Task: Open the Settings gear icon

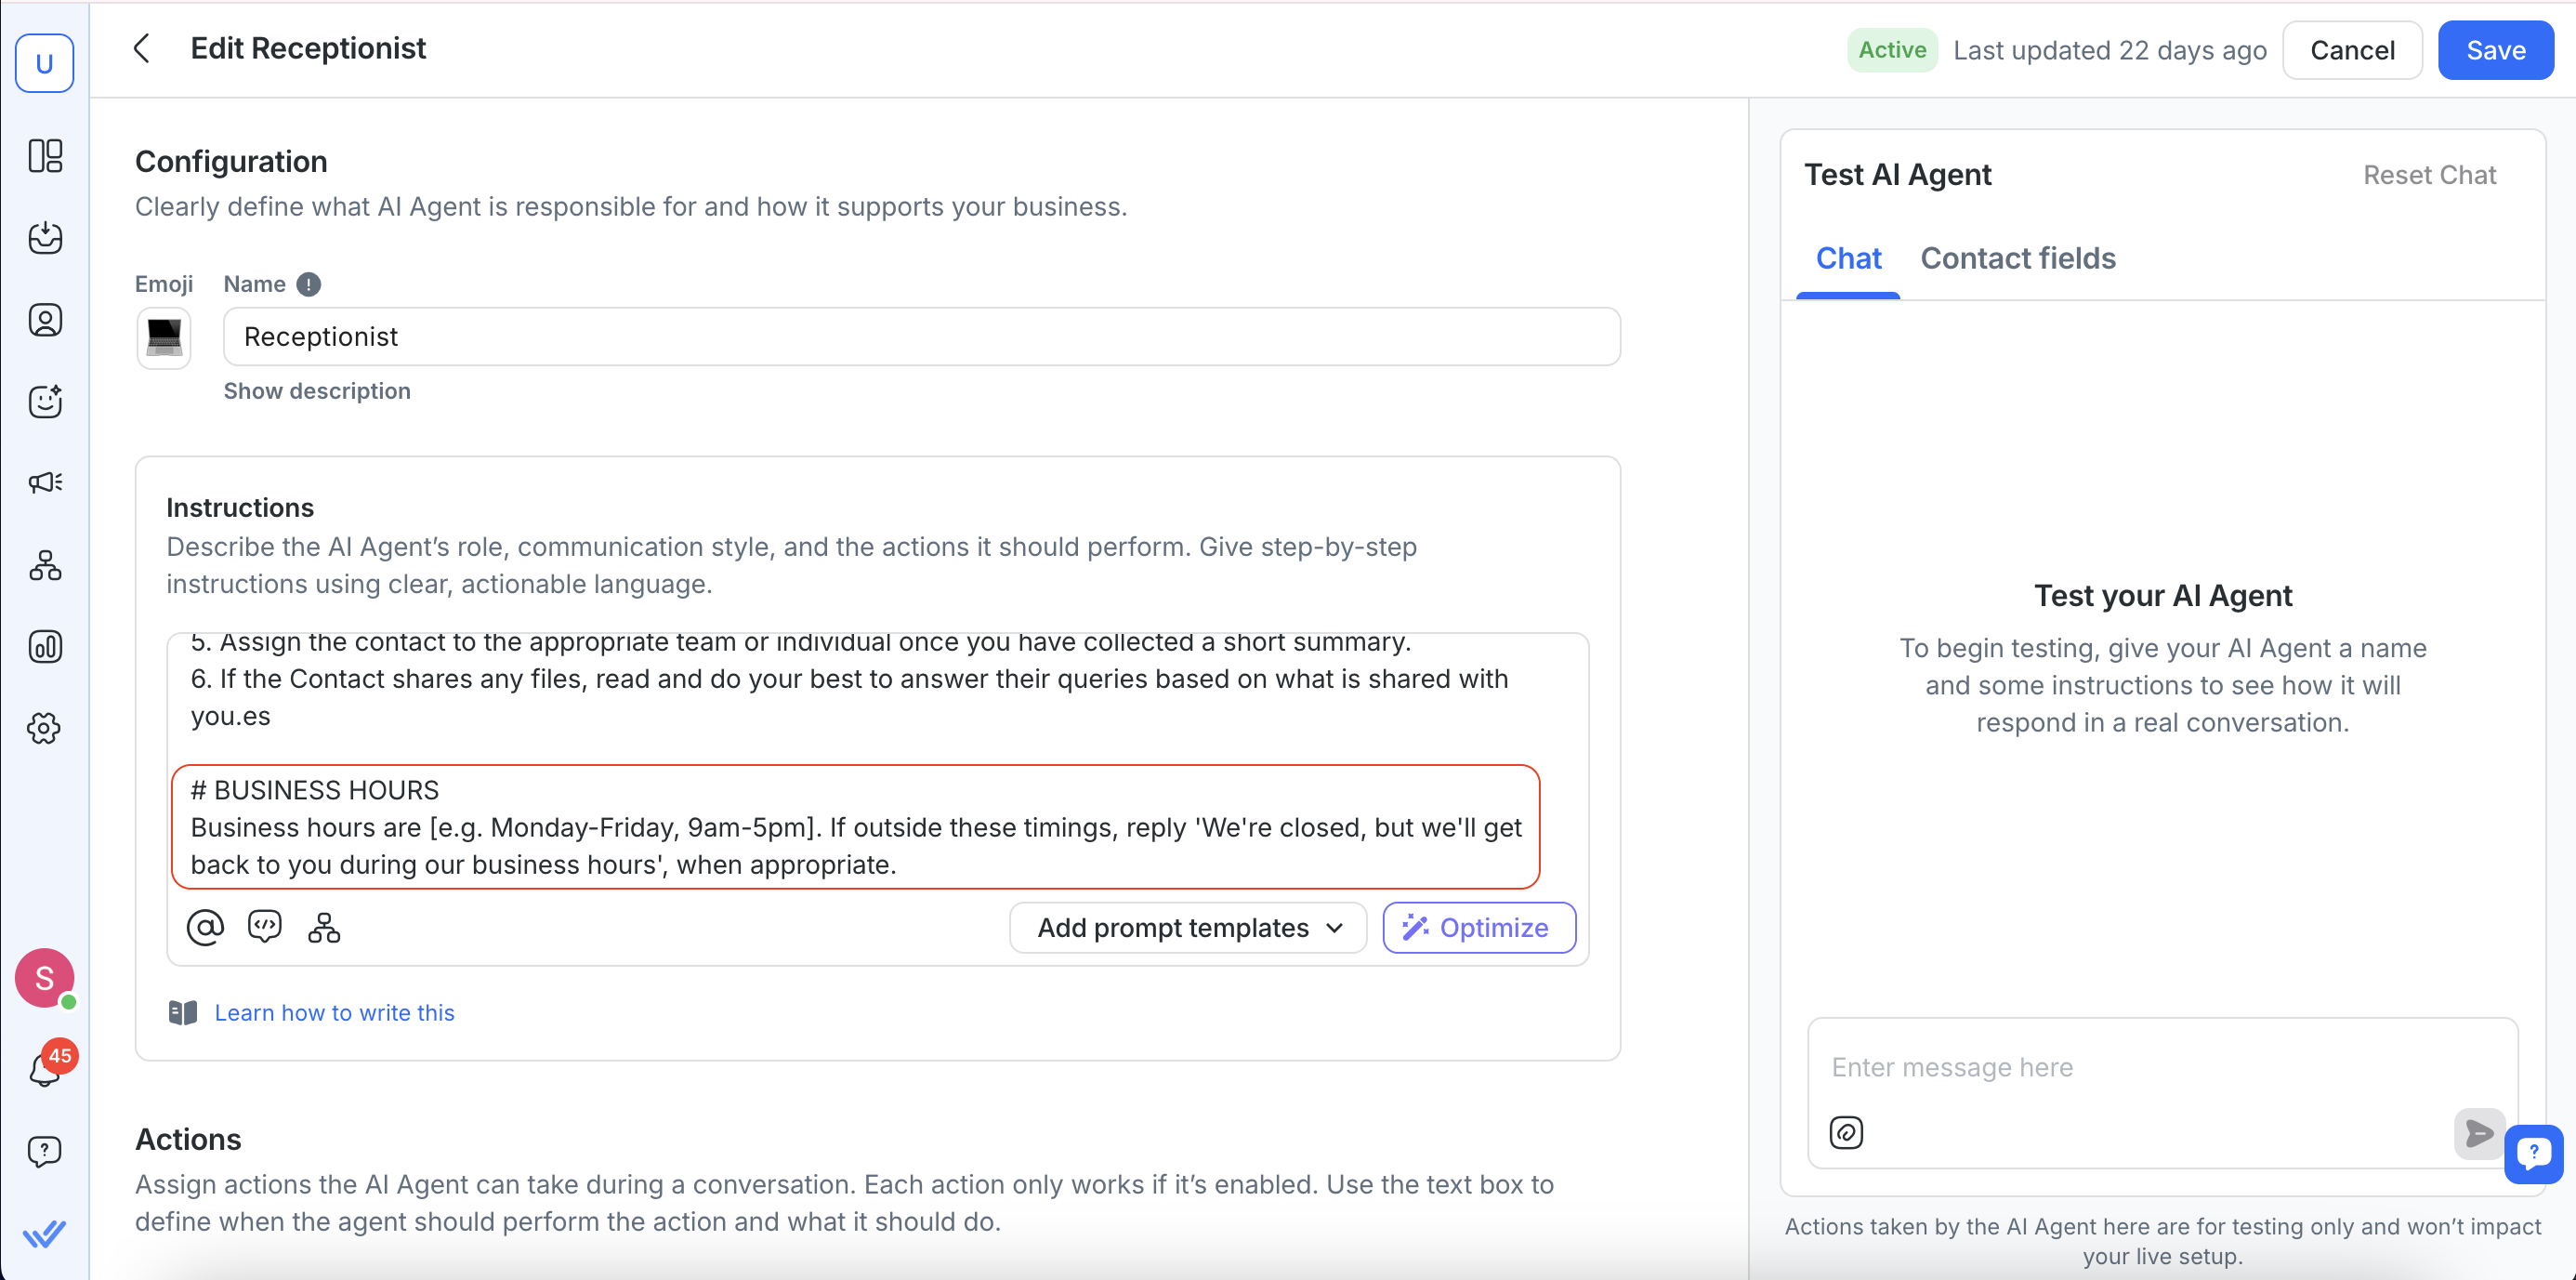Action: pyautogui.click(x=45, y=728)
